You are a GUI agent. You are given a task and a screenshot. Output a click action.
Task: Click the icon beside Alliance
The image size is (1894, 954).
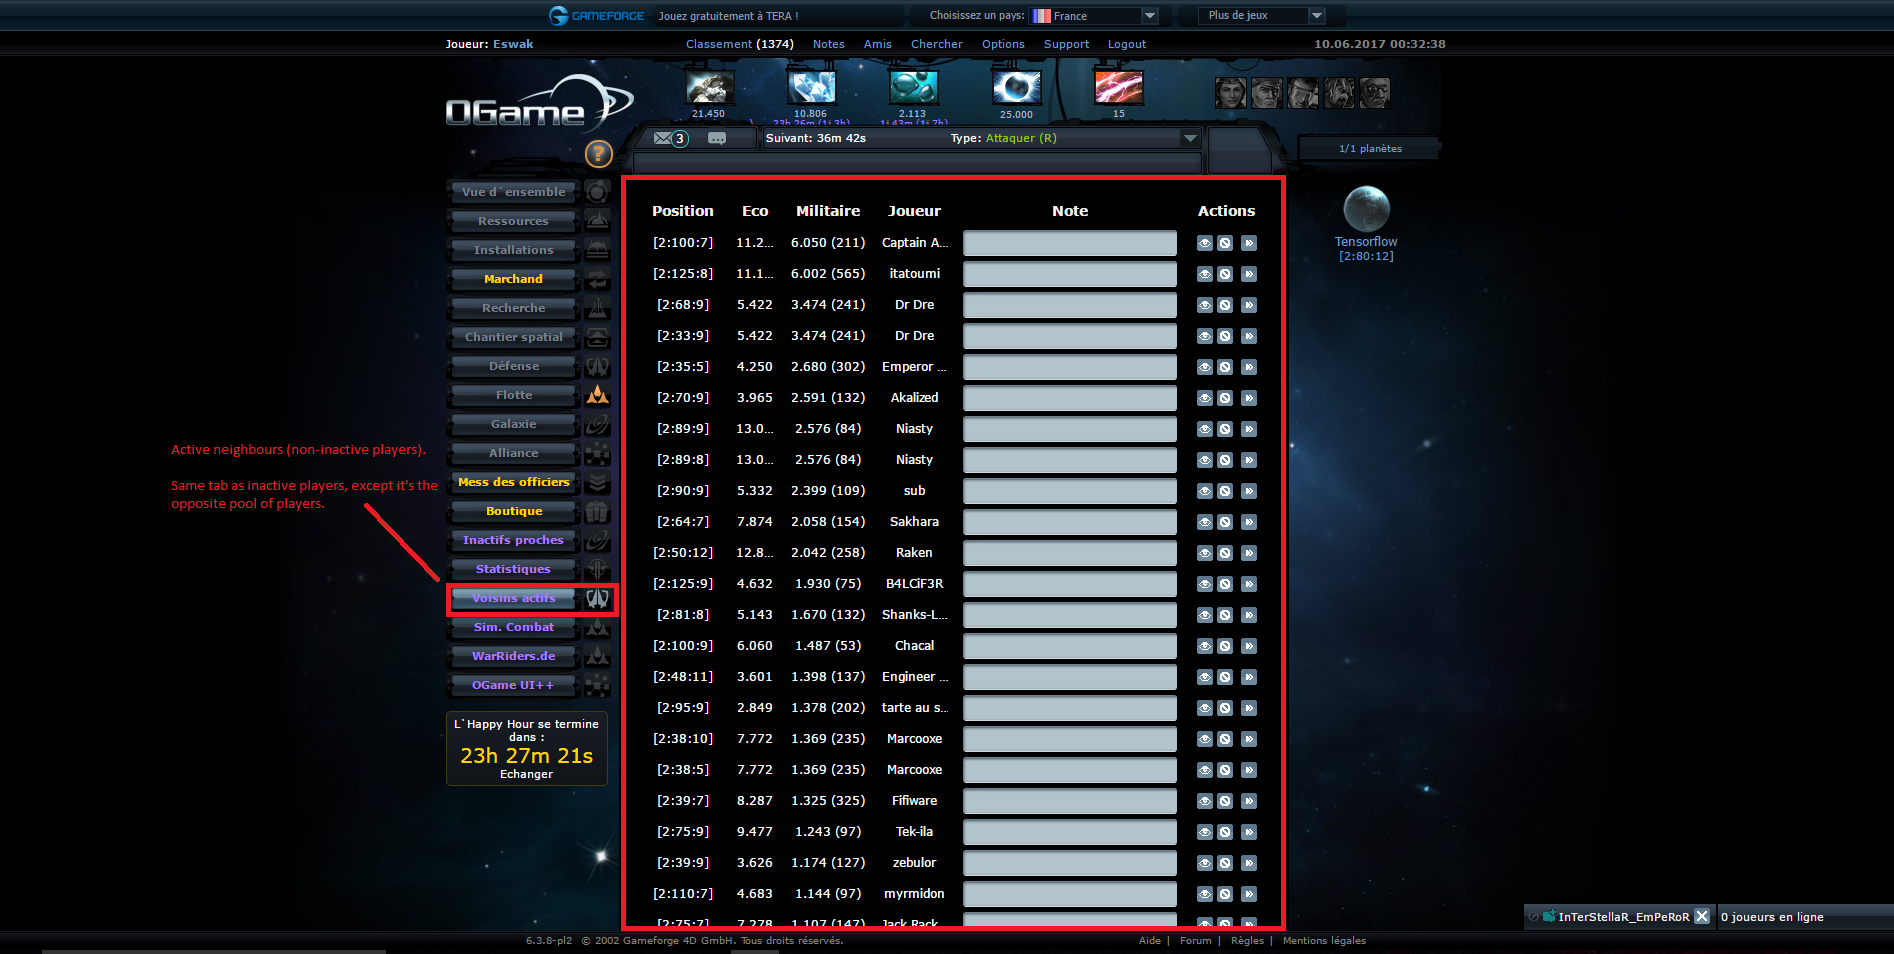(597, 453)
